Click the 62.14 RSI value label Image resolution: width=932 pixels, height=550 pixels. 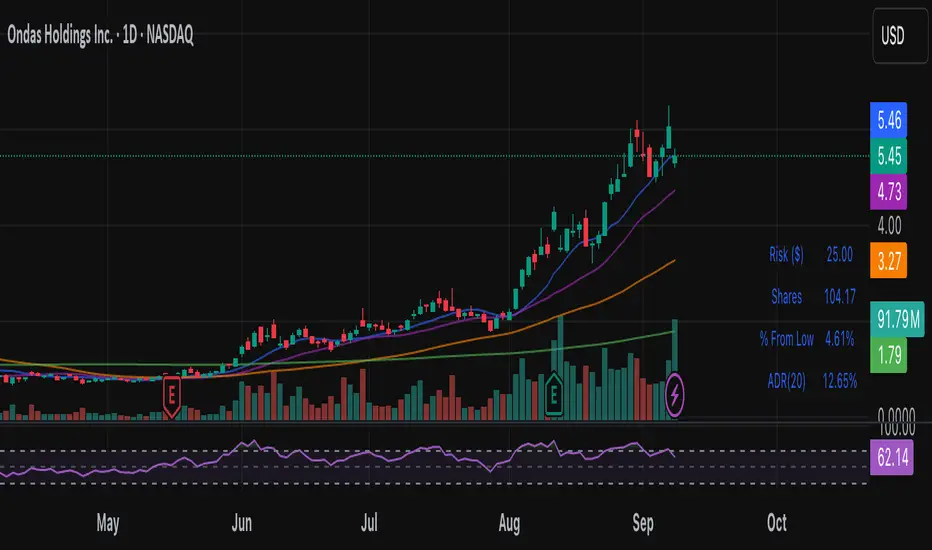pyautogui.click(x=892, y=457)
